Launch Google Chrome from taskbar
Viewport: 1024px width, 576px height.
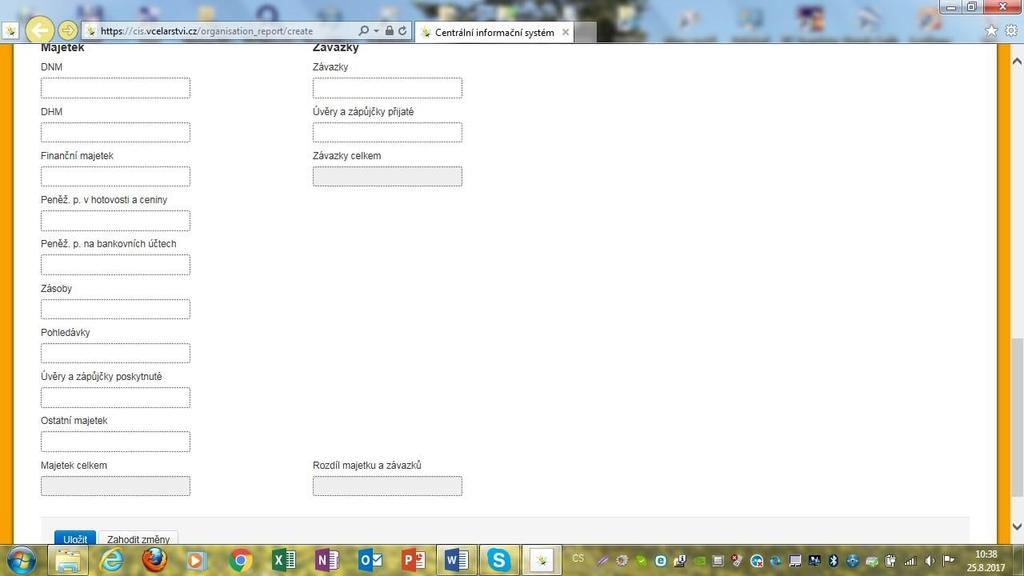[x=240, y=560]
